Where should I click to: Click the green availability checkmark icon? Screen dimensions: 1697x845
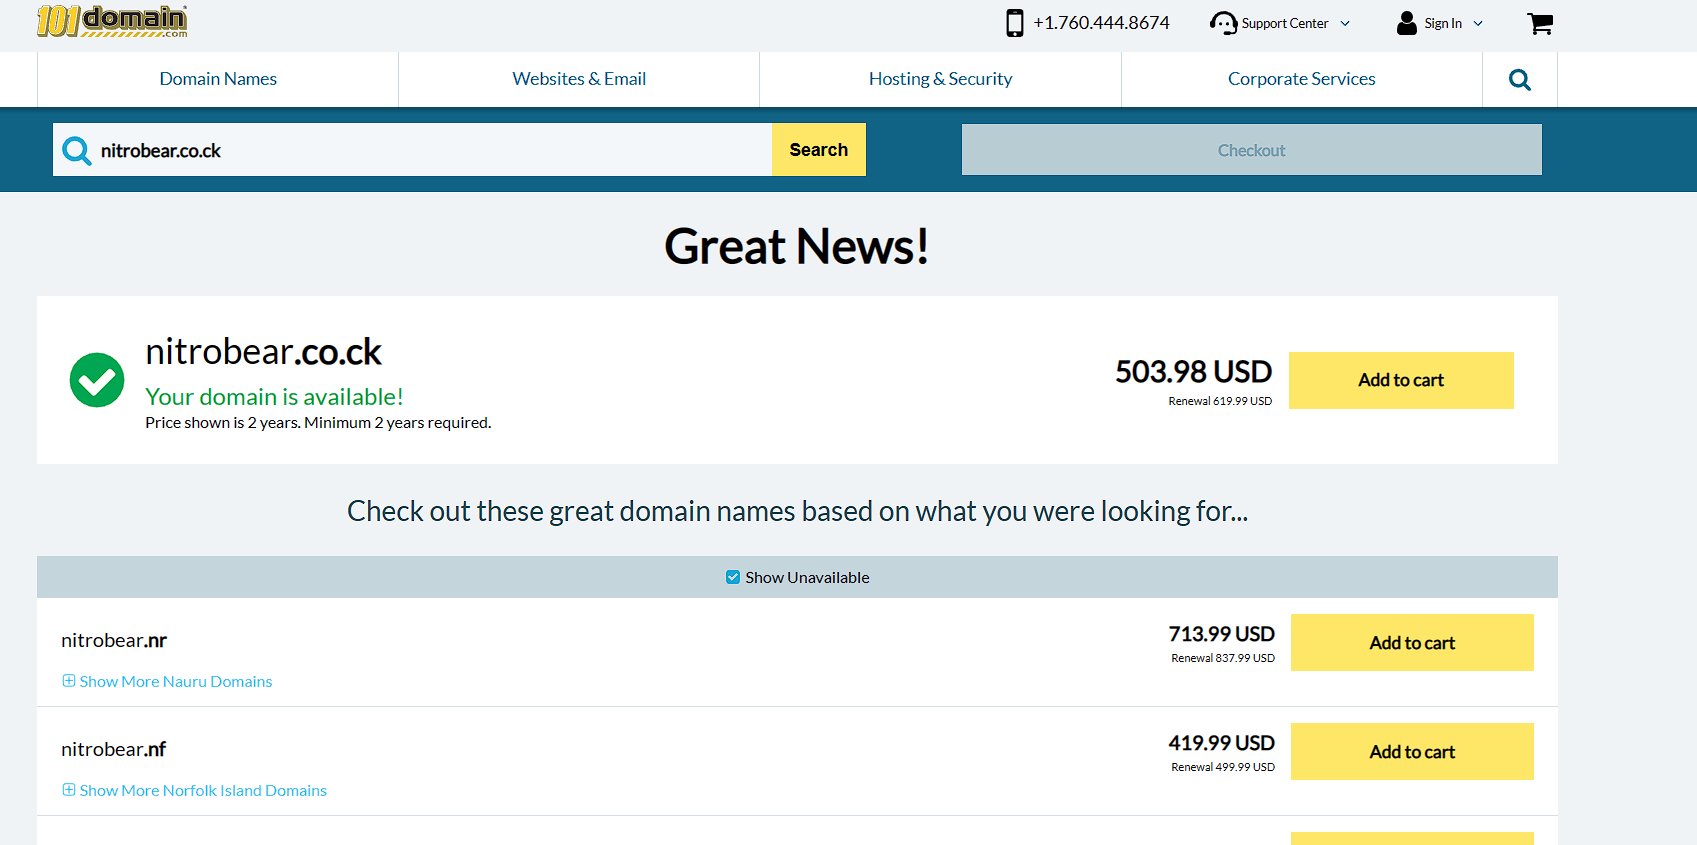(x=97, y=380)
